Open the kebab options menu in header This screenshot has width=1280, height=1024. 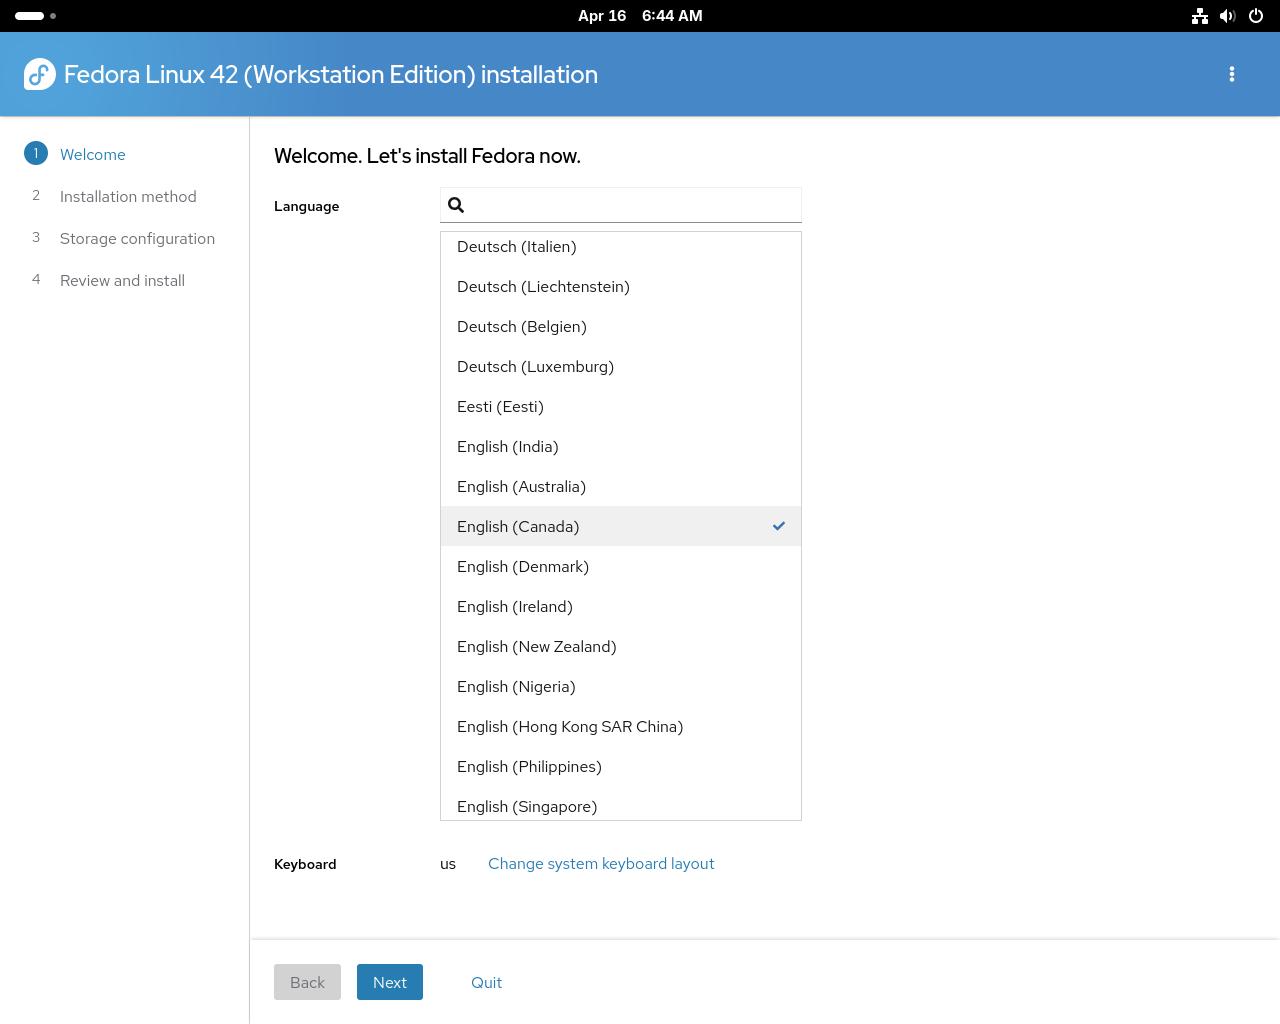click(x=1232, y=74)
